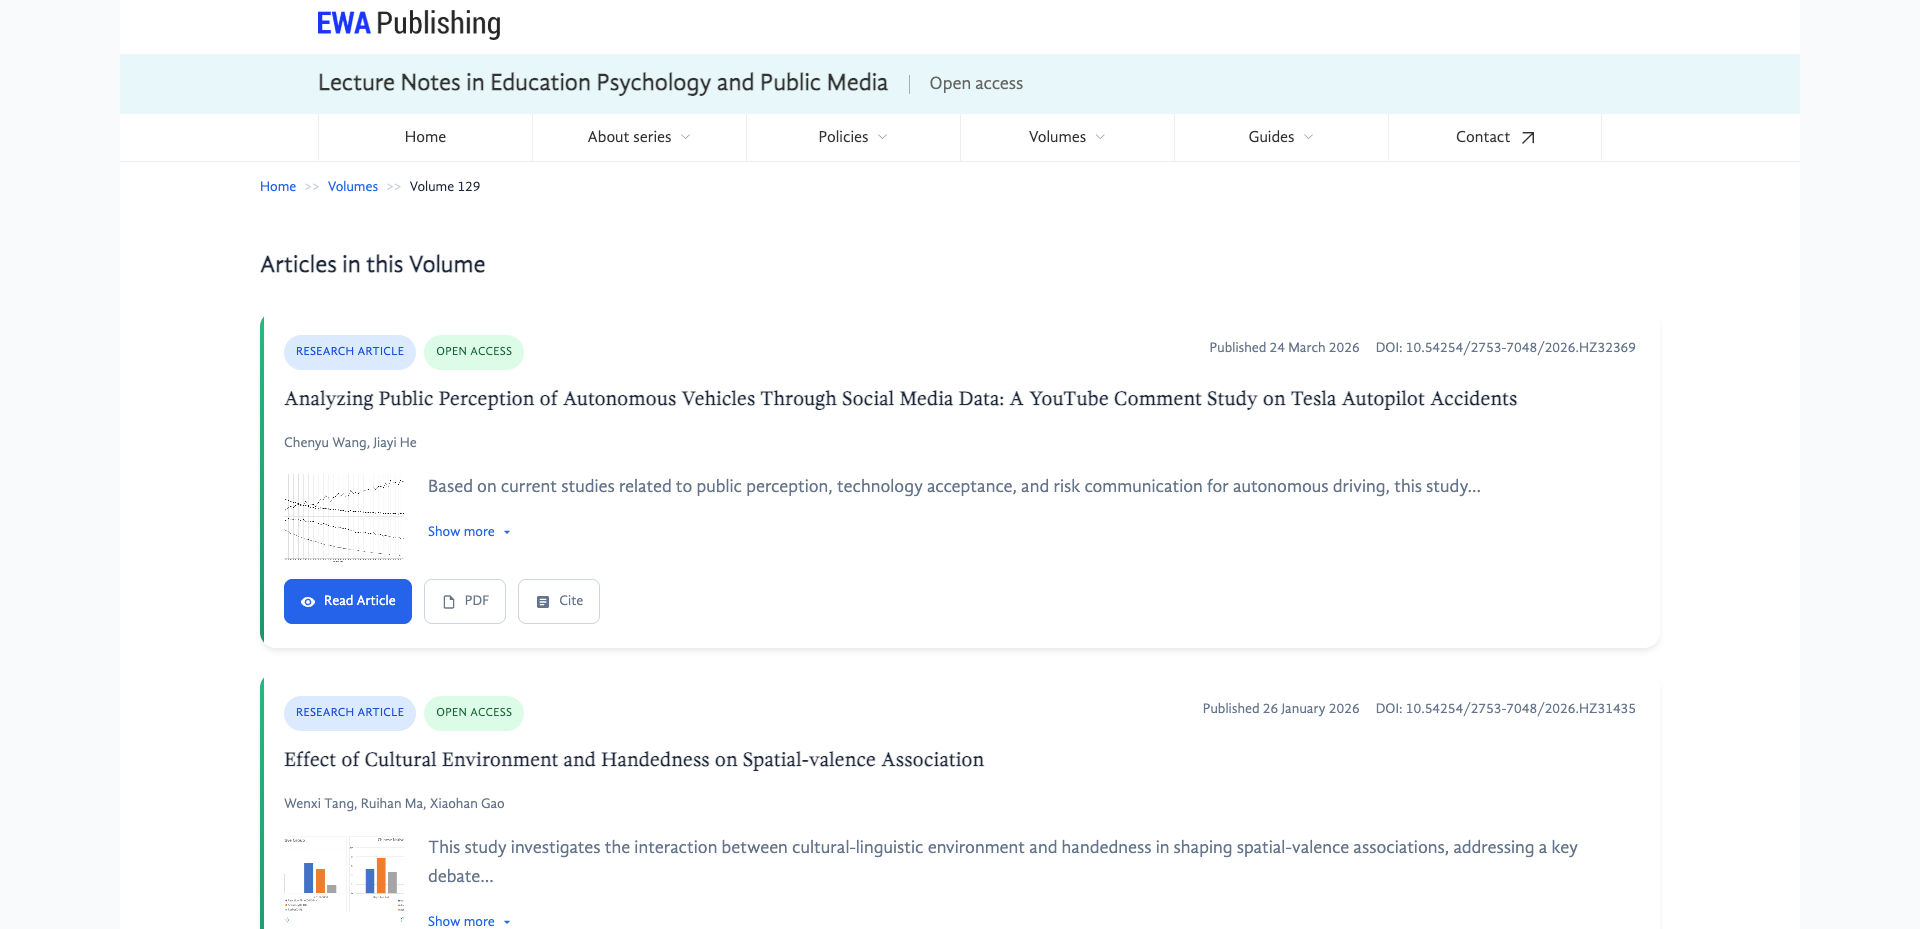The image size is (1920, 929).
Task: Open the Volumes navigation menu
Action: click(x=1067, y=137)
